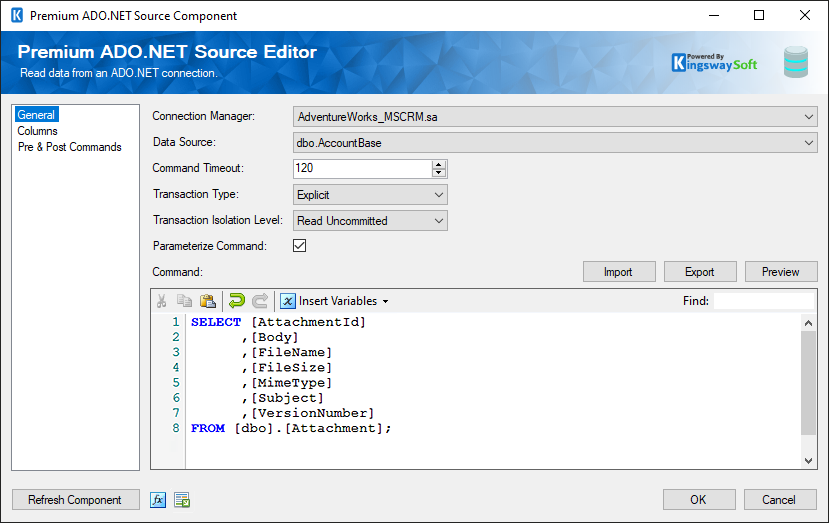The height and width of the screenshot is (523, 829).
Task: Minimize the editor window
Action: [714, 15]
